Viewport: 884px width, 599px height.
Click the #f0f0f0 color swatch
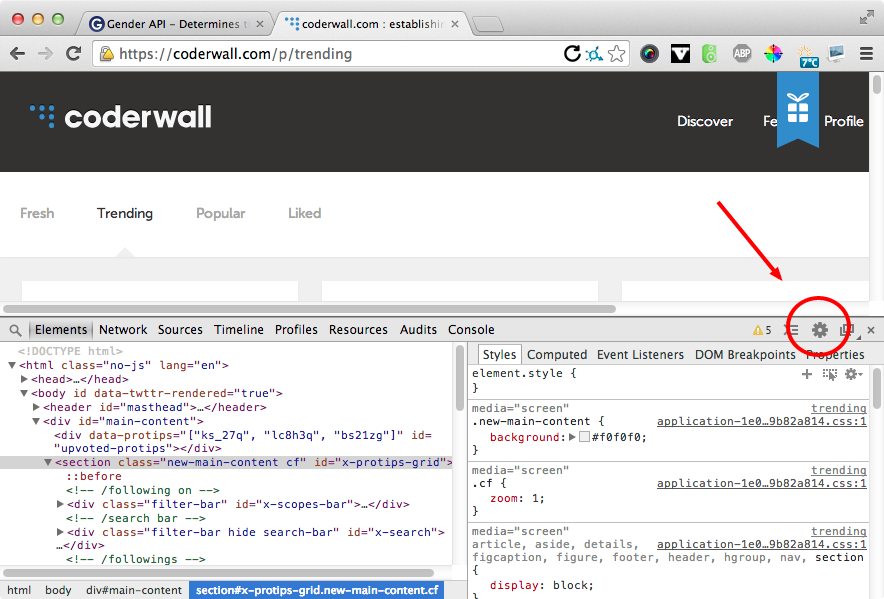(585, 437)
